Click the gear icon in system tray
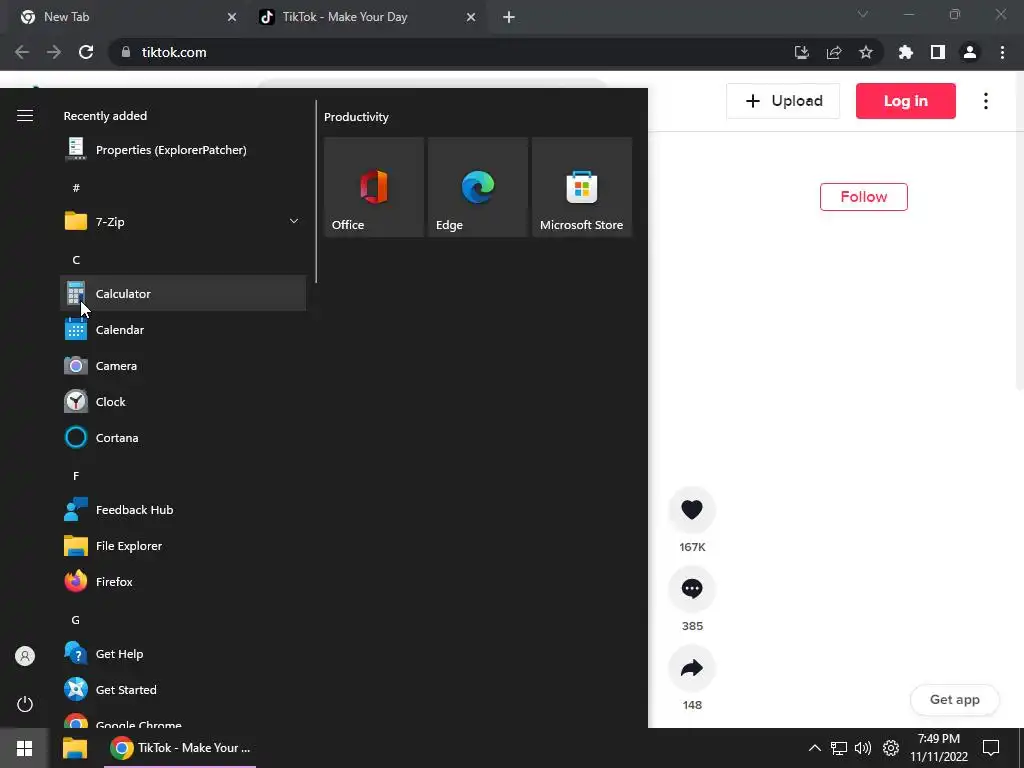This screenshot has width=1024, height=768. (x=891, y=748)
